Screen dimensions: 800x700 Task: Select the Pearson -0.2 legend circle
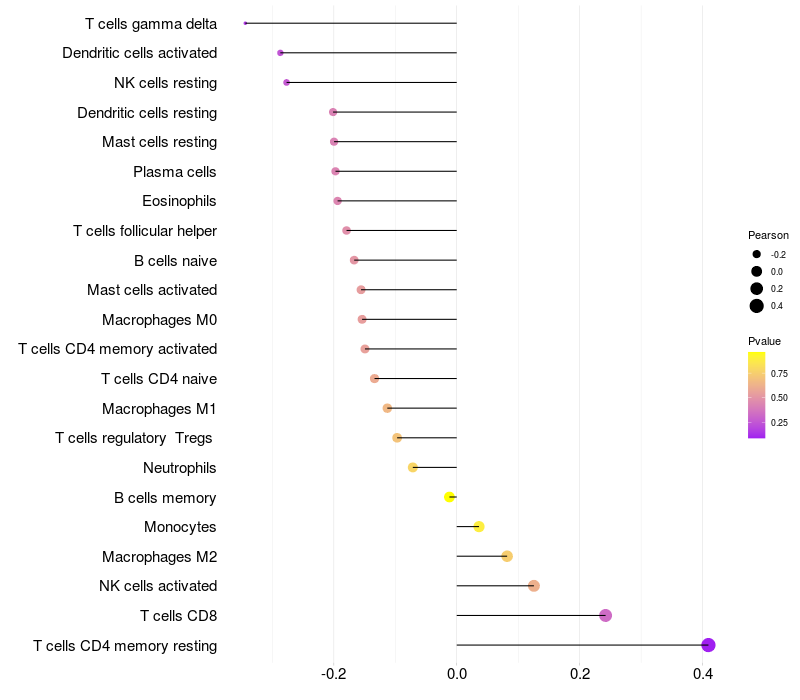coord(757,254)
